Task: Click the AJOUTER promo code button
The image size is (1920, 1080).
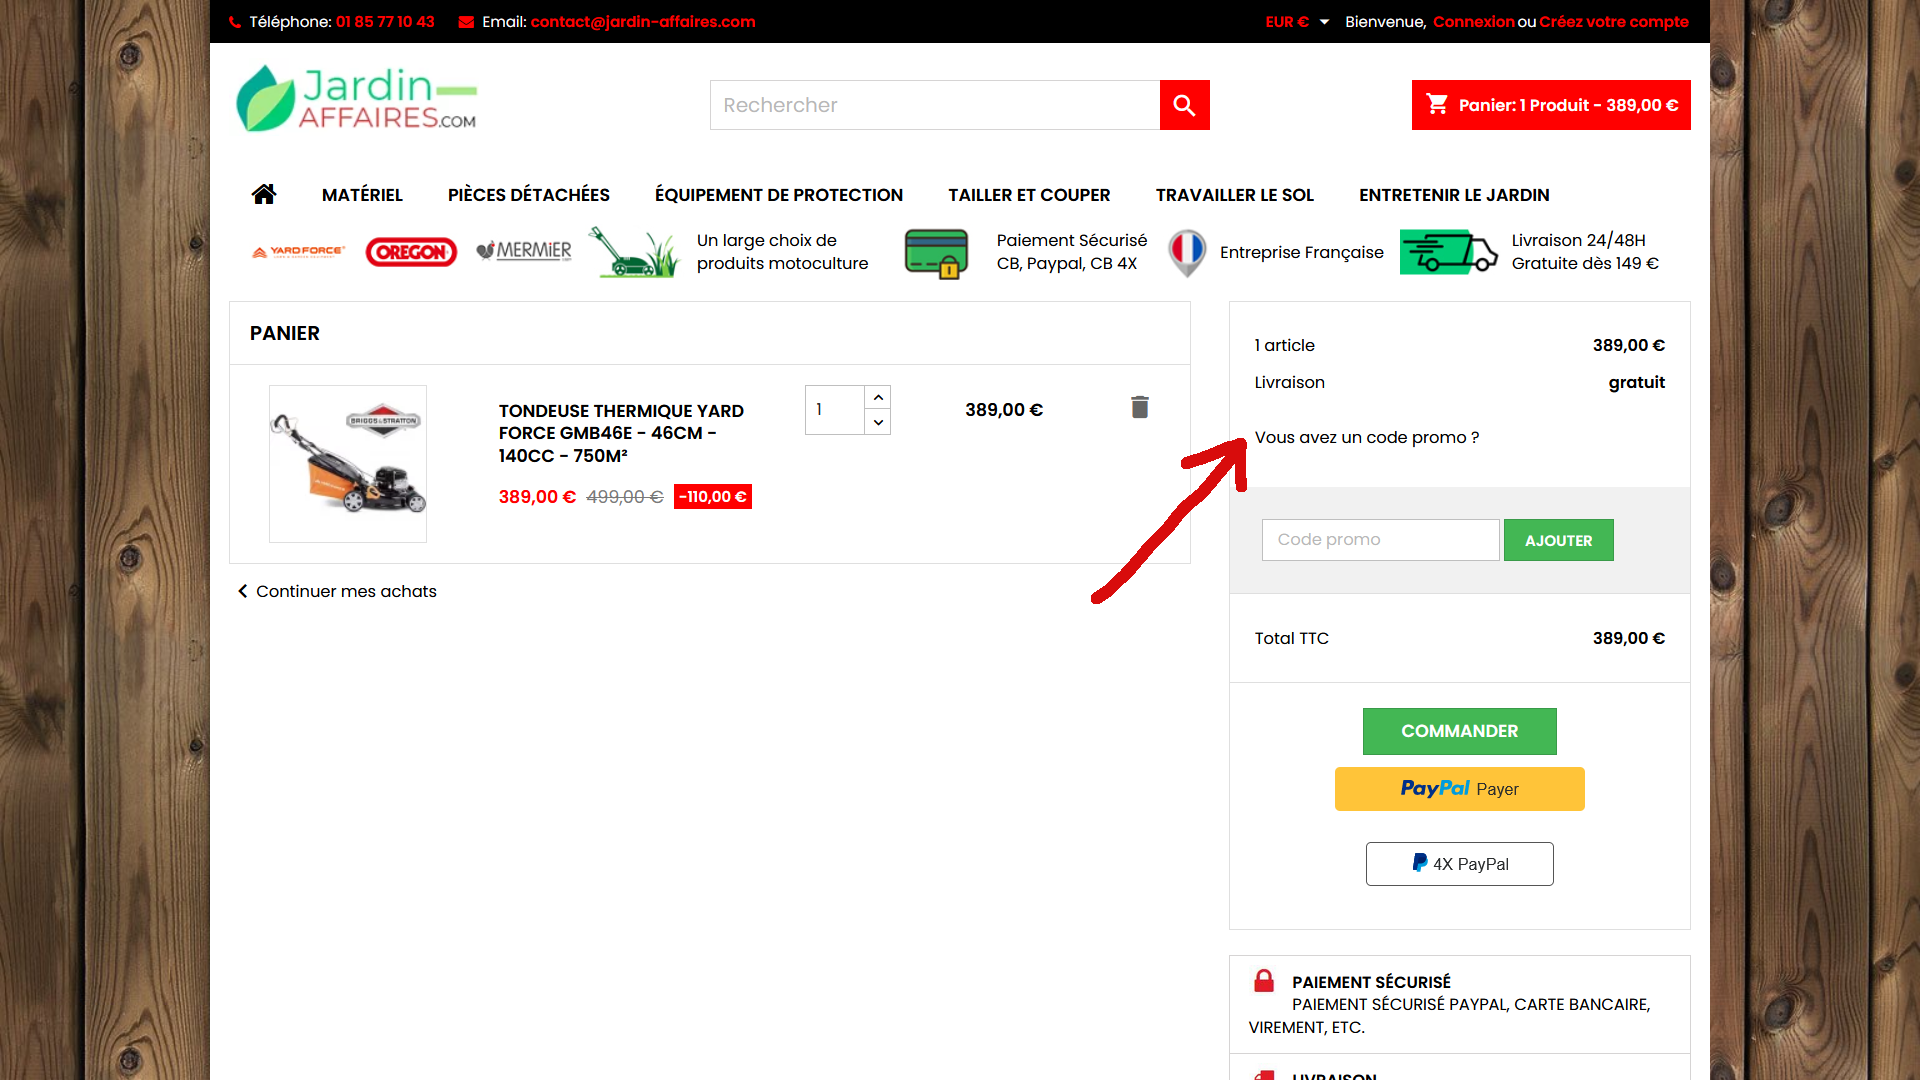Action: pyautogui.click(x=1559, y=539)
